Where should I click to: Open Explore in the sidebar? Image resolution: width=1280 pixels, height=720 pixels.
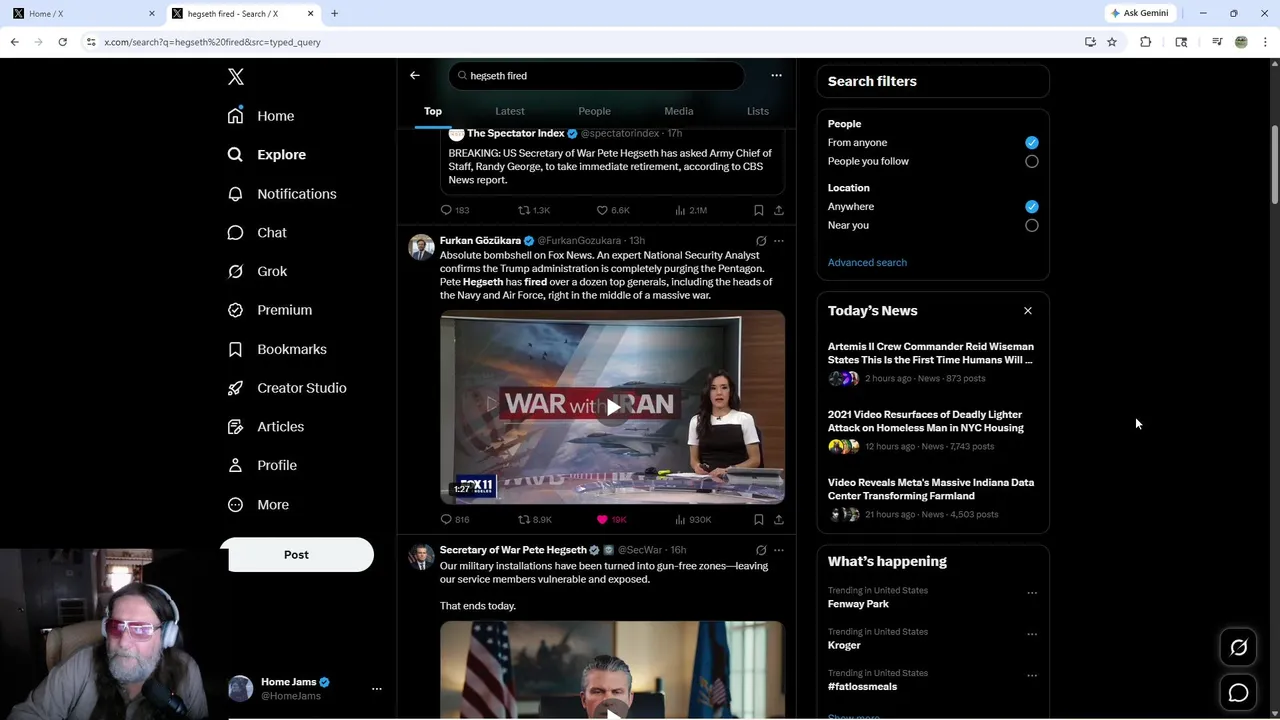pyautogui.click(x=267, y=155)
